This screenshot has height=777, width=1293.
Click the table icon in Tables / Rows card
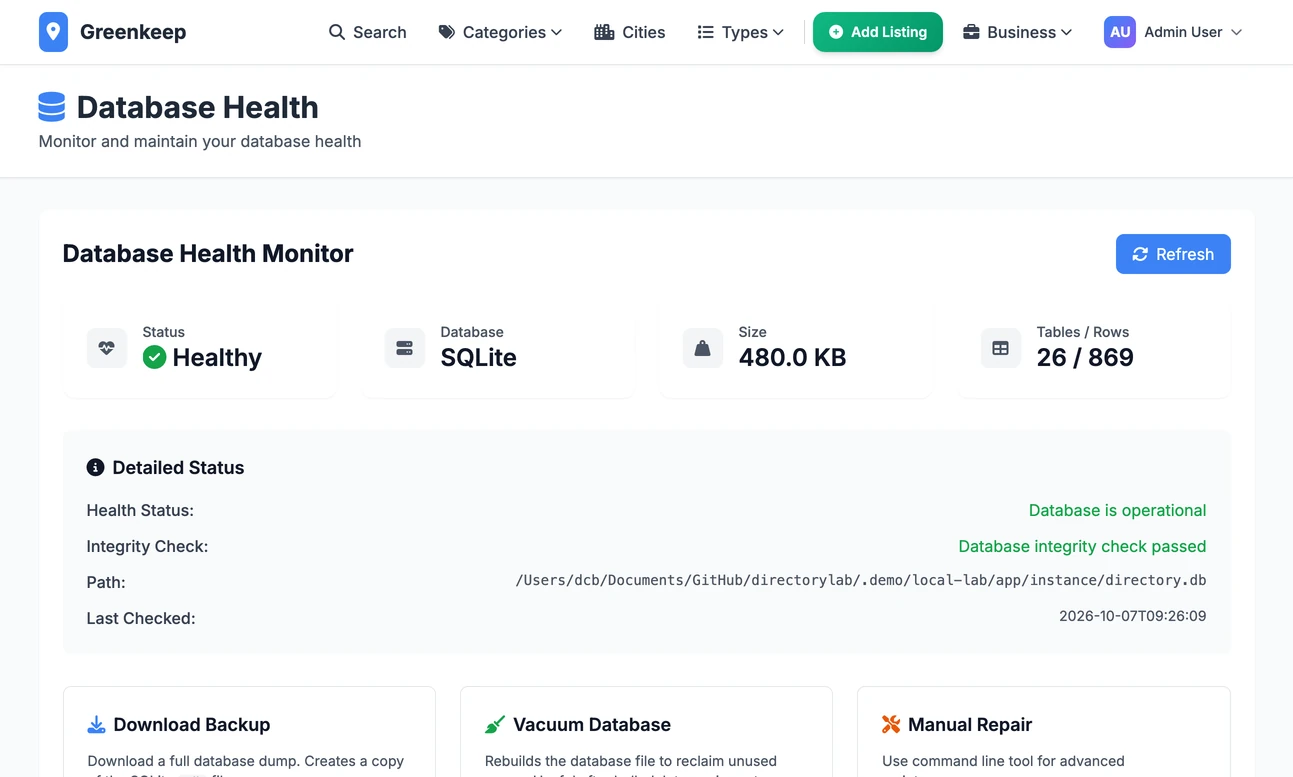click(1001, 348)
